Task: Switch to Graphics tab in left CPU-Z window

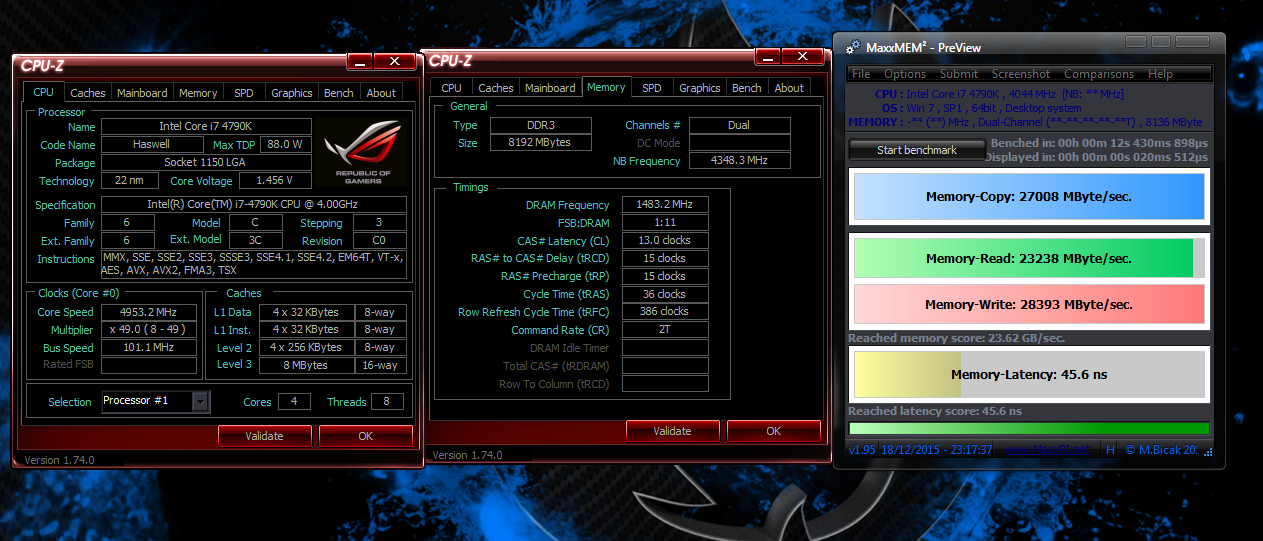Action: (292, 93)
